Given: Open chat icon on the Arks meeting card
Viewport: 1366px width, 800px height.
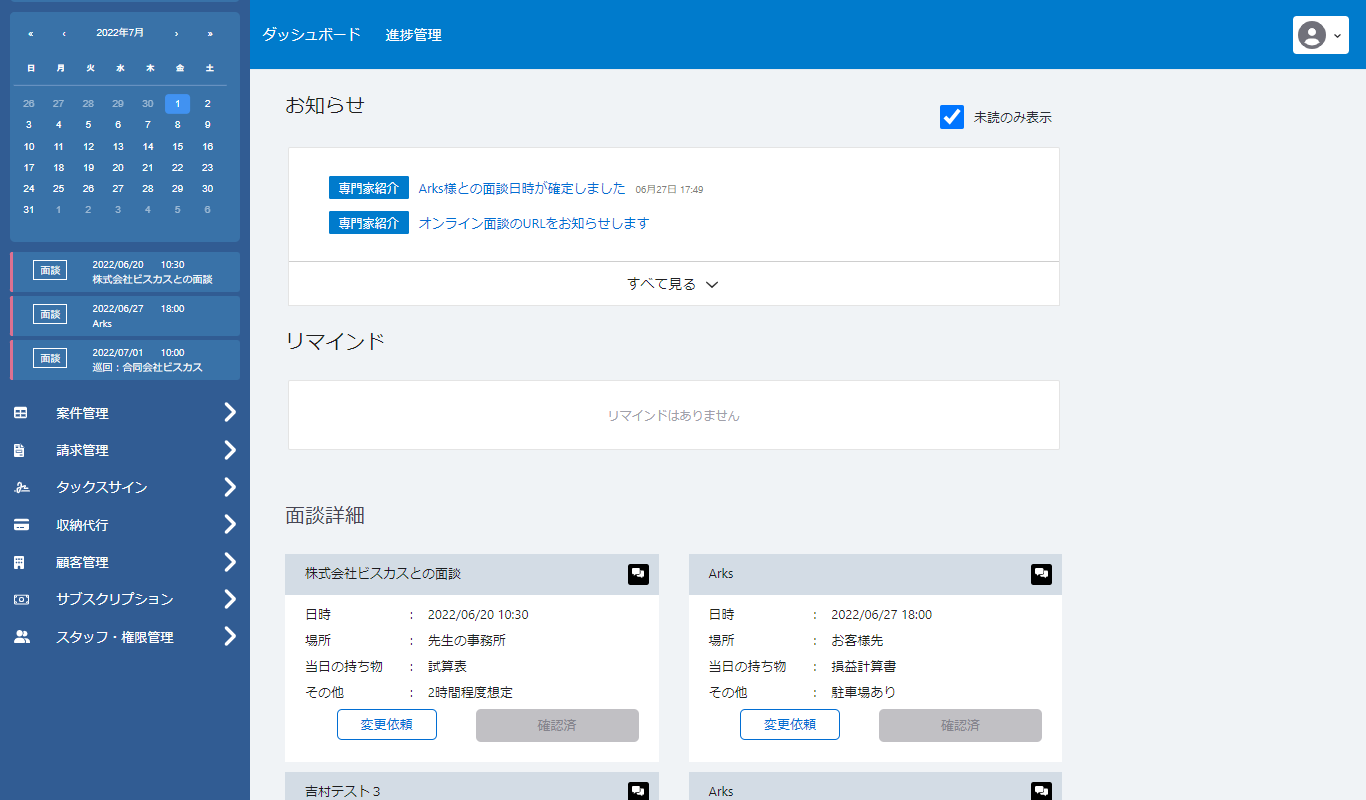Looking at the screenshot, I should point(1041,574).
